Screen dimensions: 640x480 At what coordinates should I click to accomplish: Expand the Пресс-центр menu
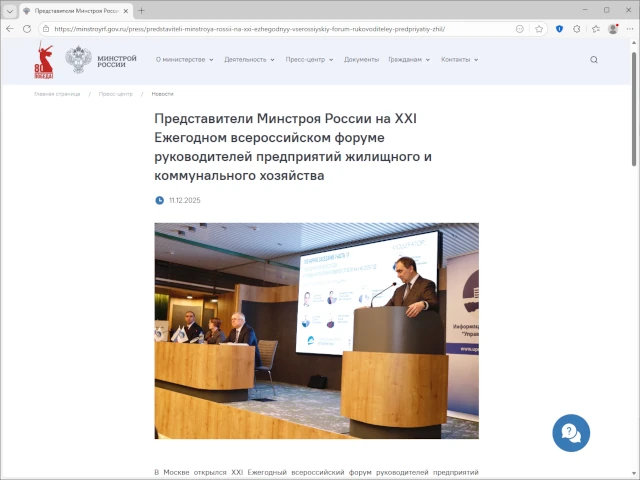click(x=309, y=60)
